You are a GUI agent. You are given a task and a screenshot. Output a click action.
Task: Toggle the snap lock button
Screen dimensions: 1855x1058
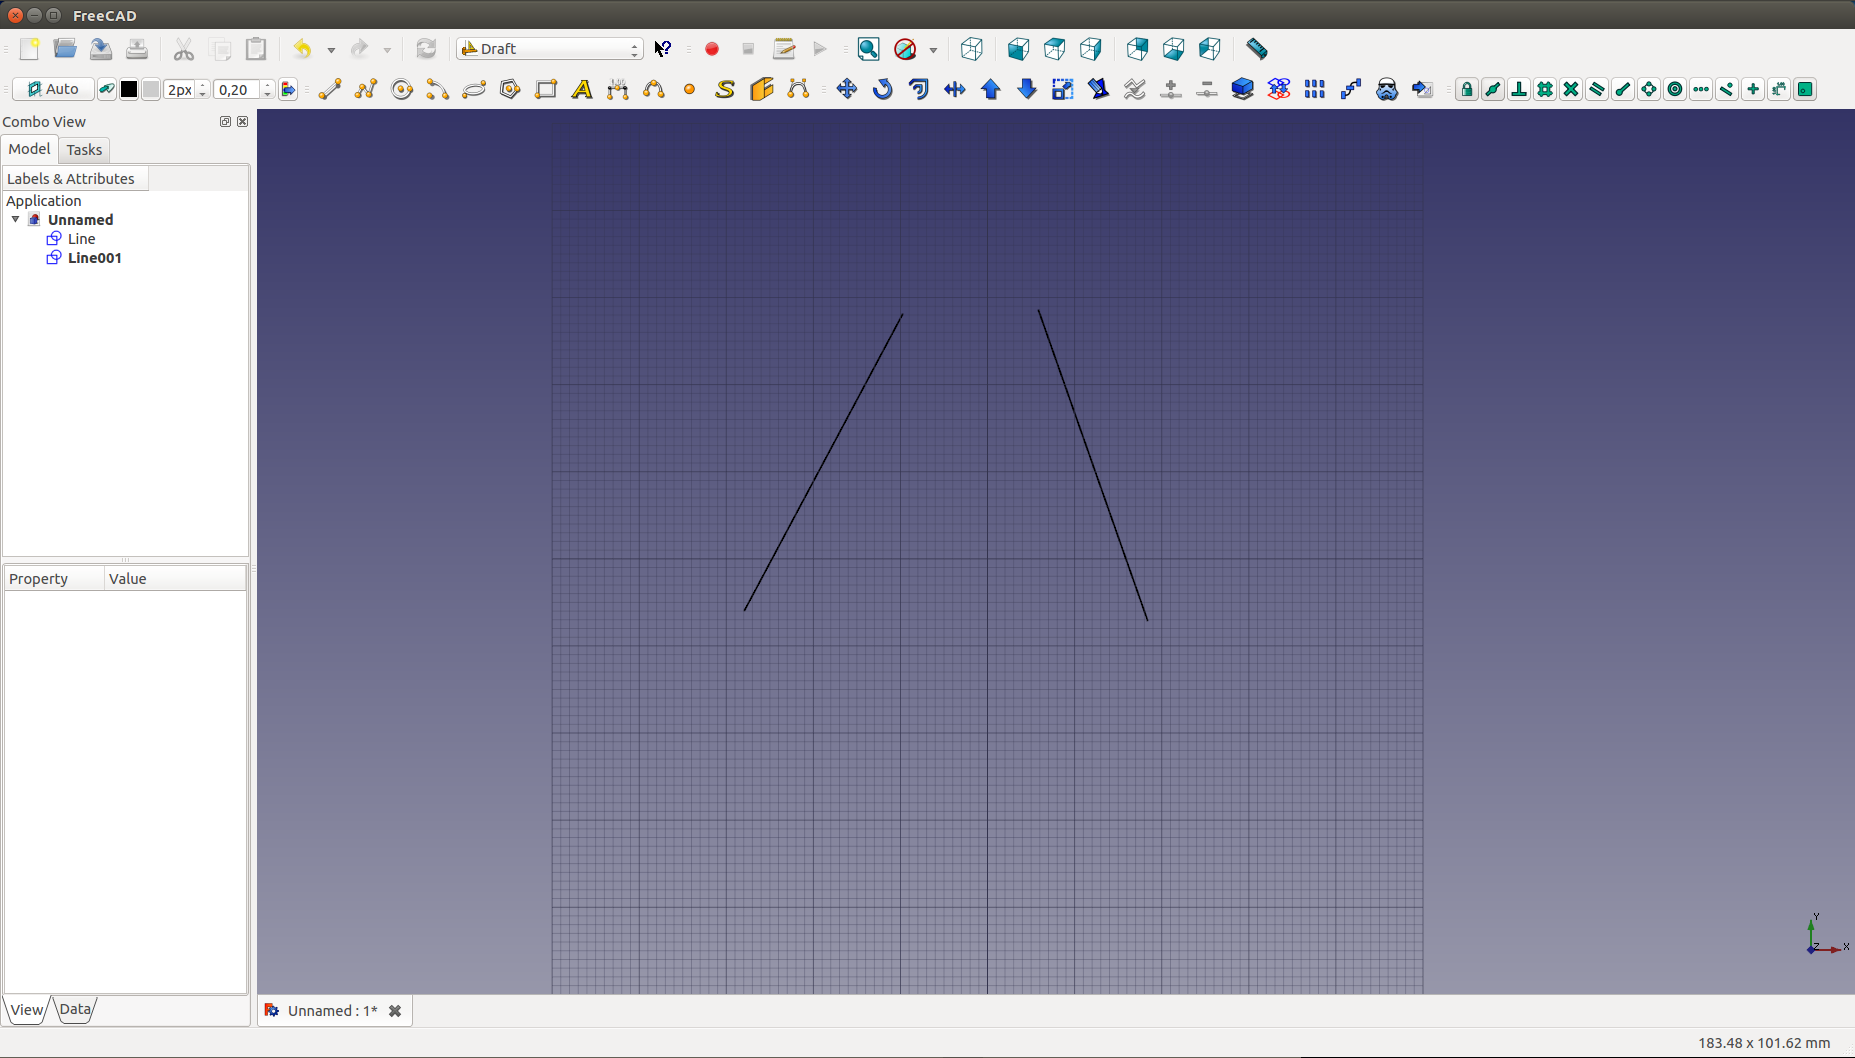[1466, 89]
